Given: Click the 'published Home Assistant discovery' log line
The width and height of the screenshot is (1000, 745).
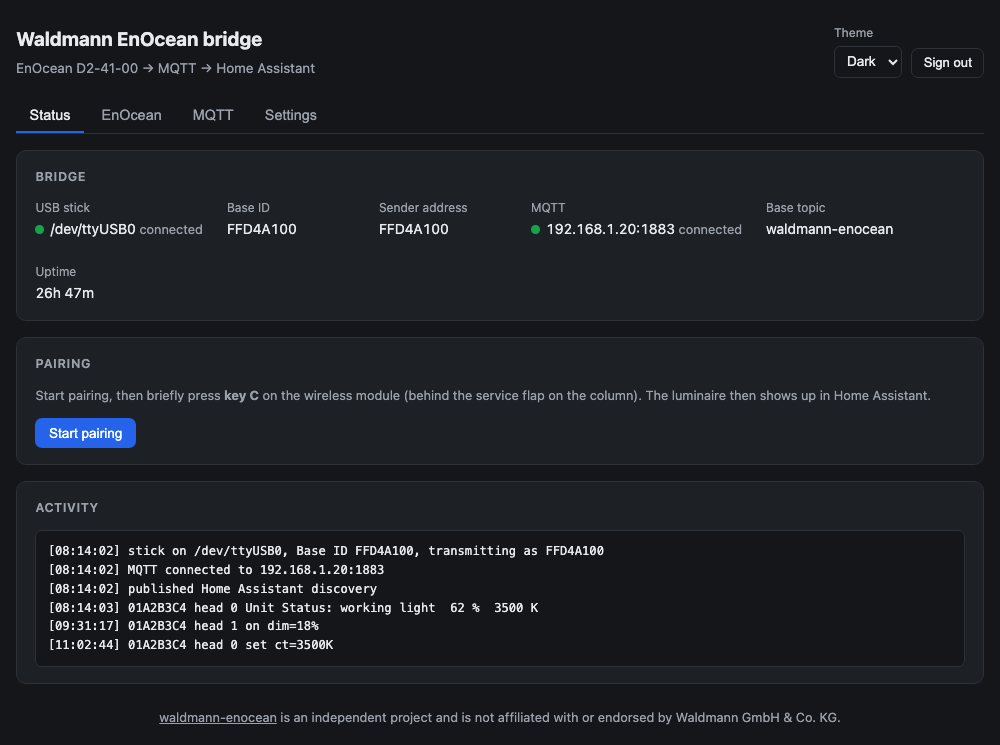Looking at the screenshot, I should [x=213, y=588].
